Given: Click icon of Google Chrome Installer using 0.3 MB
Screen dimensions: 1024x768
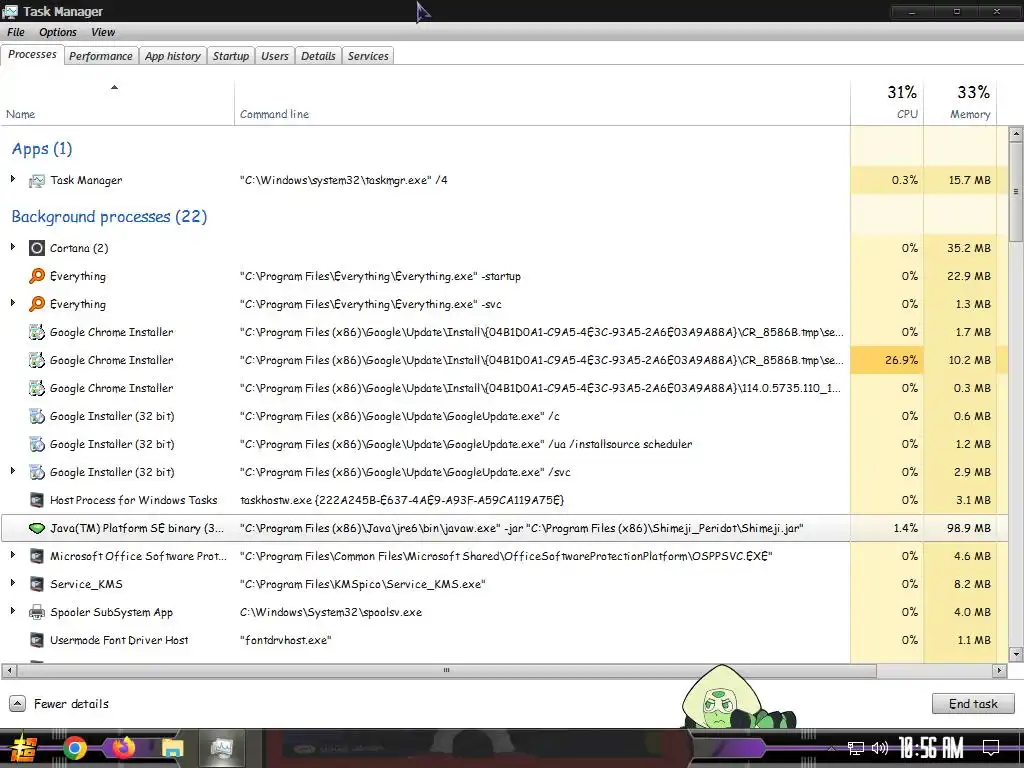Looking at the screenshot, I should (x=37, y=389).
